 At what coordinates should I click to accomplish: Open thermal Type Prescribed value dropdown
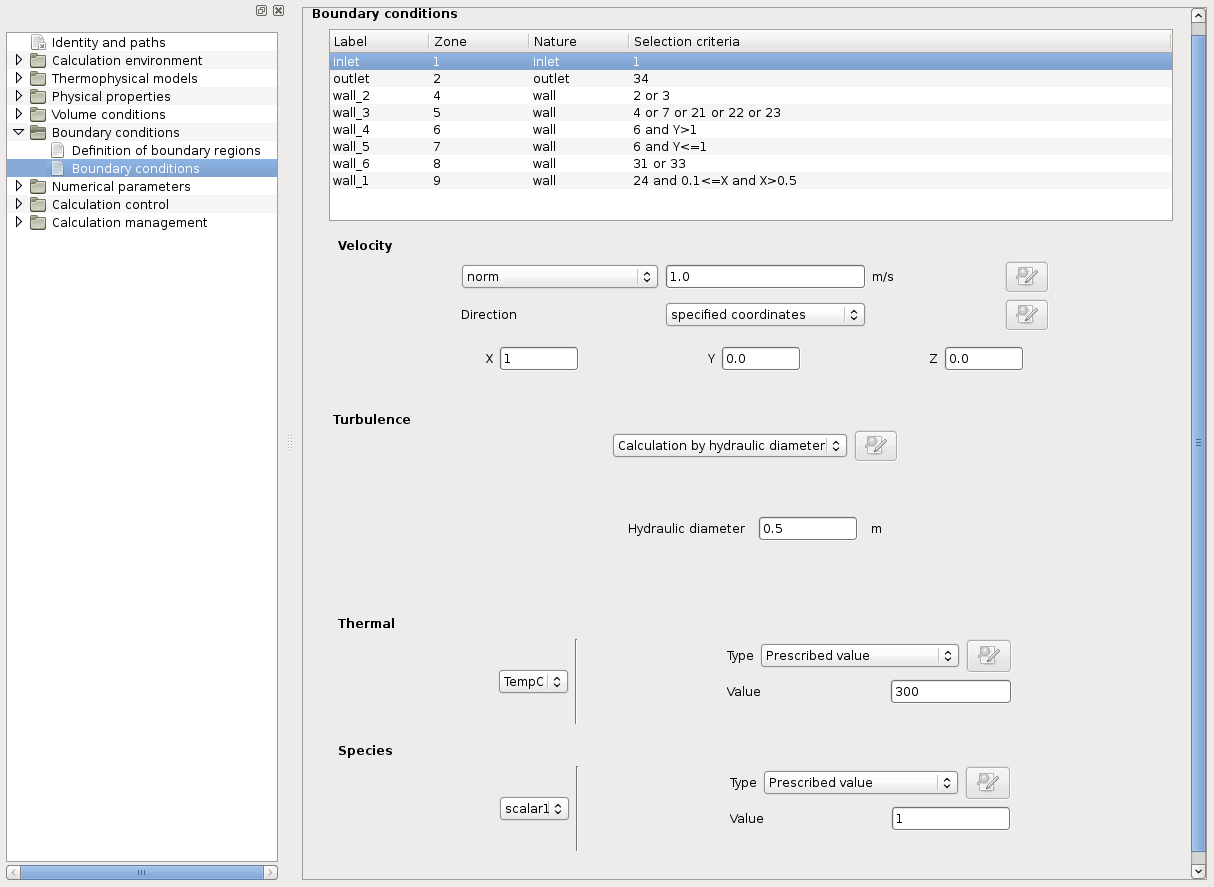coord(859,656)
